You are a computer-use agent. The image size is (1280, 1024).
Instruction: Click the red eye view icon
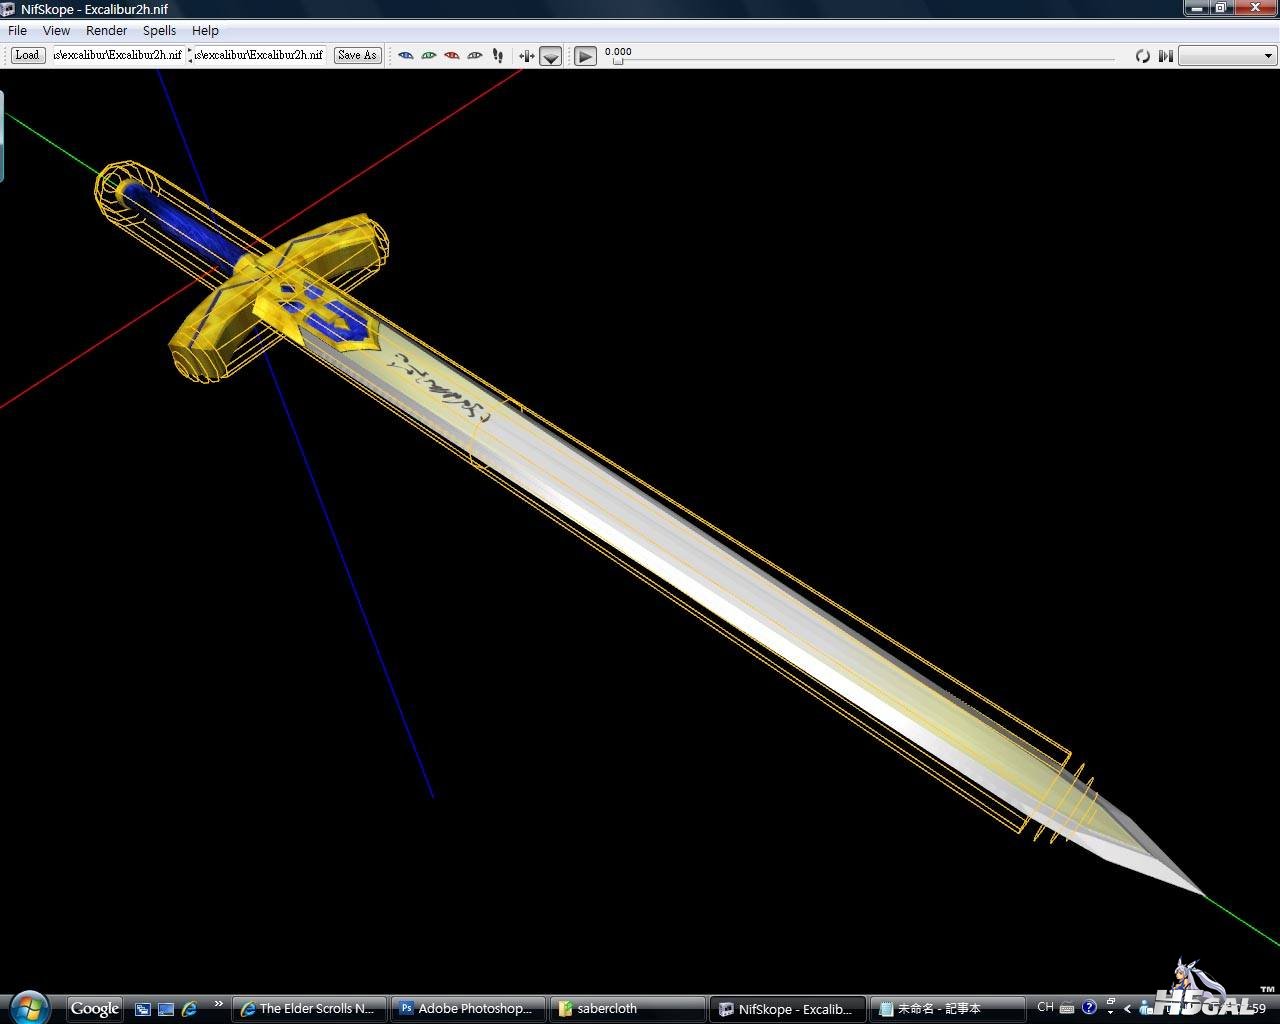coord(451,56)
